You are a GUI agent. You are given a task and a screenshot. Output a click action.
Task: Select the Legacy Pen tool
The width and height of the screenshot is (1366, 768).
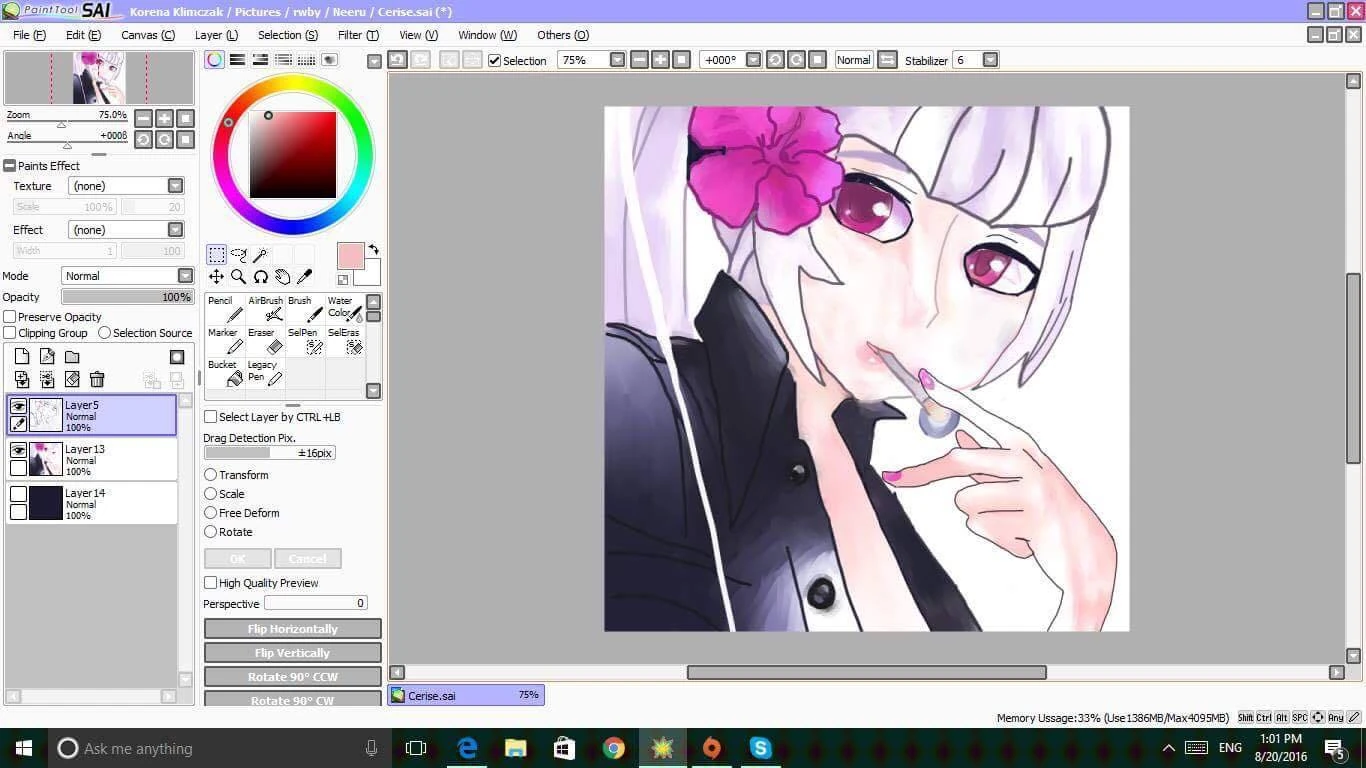tap(265, 374)
